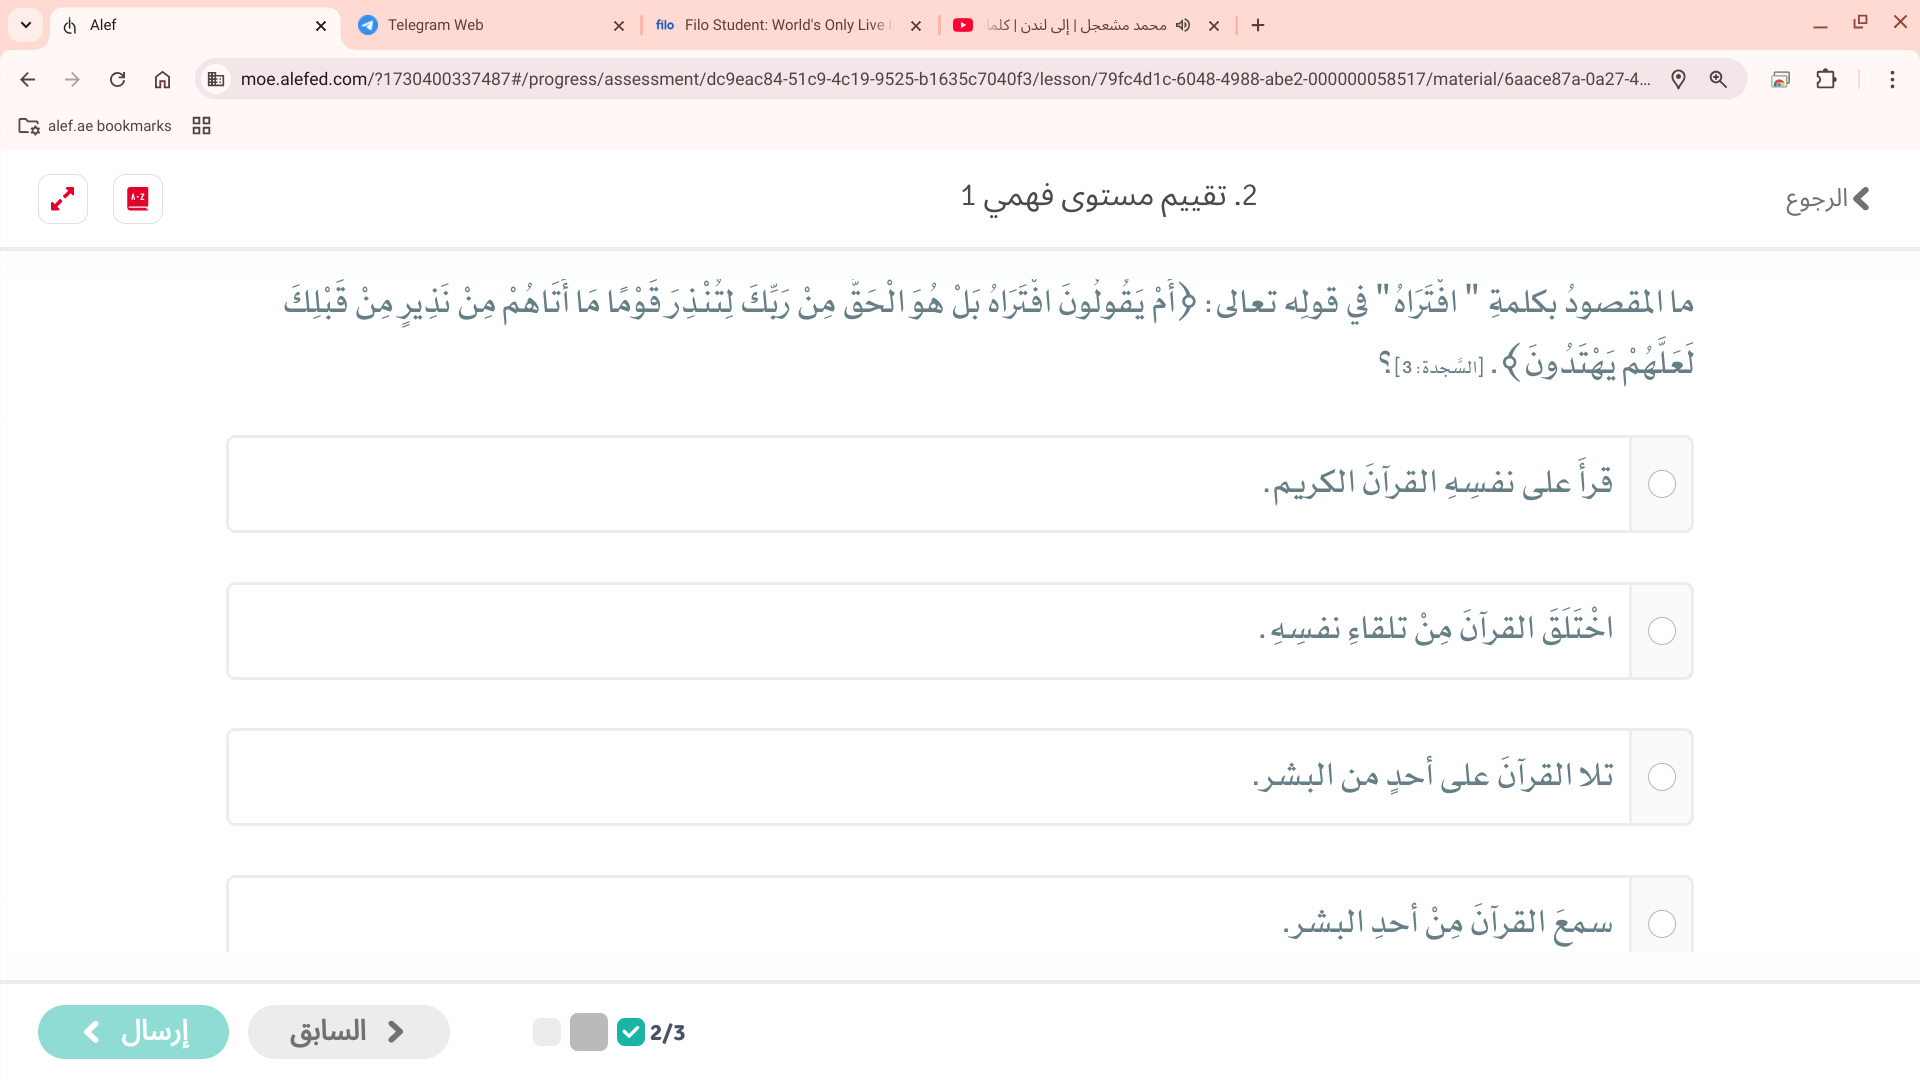The width and height of the screenshot is (1920, 1080).
Task: Click the location pin icon in address bar
Action: tap(1678, 79)
